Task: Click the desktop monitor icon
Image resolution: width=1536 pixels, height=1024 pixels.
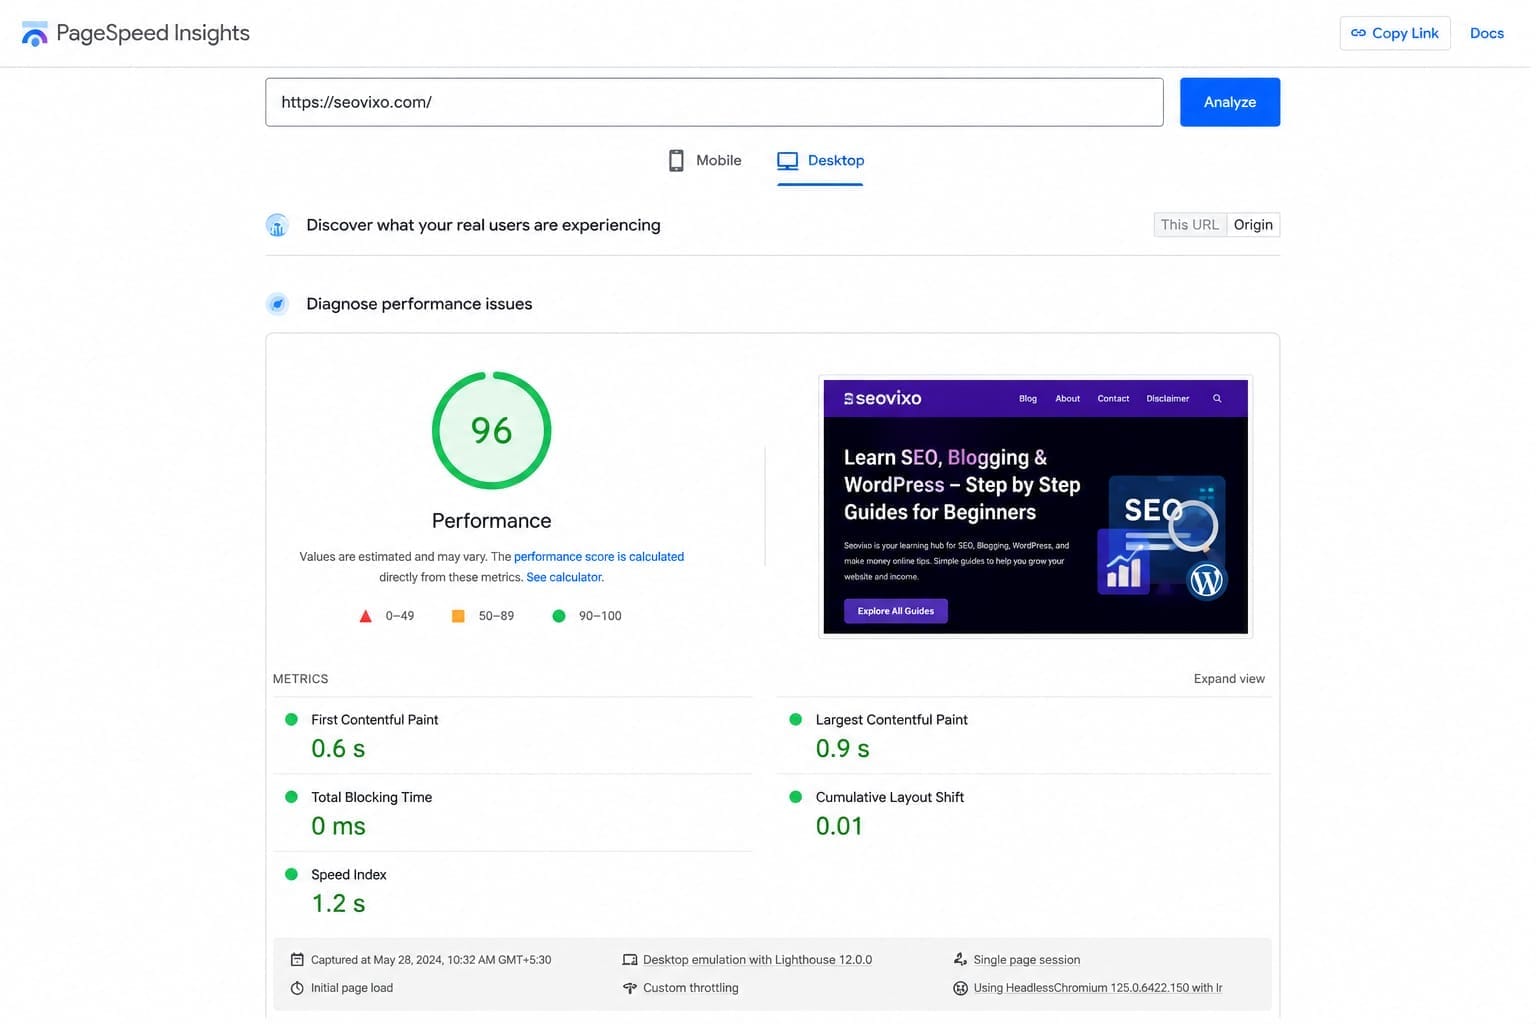Action: [788, 160]
